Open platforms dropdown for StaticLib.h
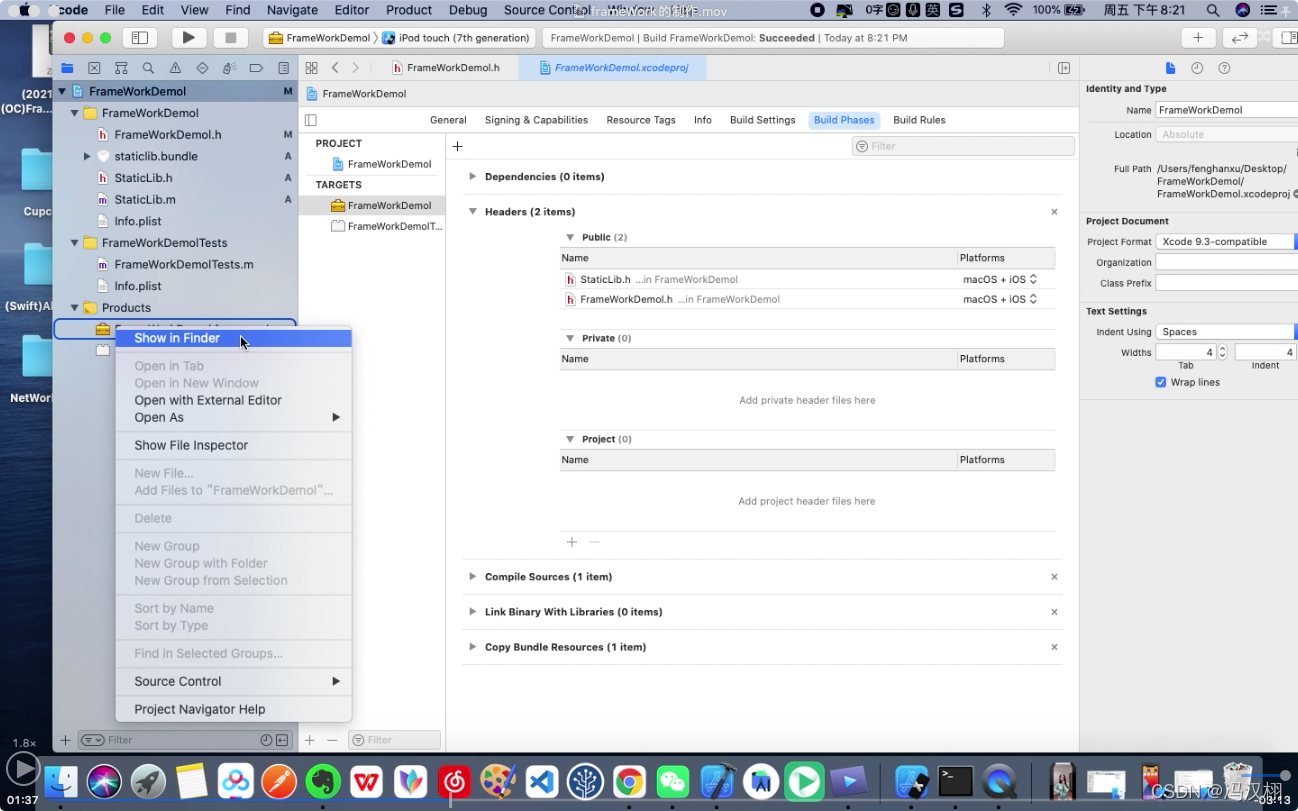The width and height of the screenshot is (1298, 811). (x=1000, y=280)
